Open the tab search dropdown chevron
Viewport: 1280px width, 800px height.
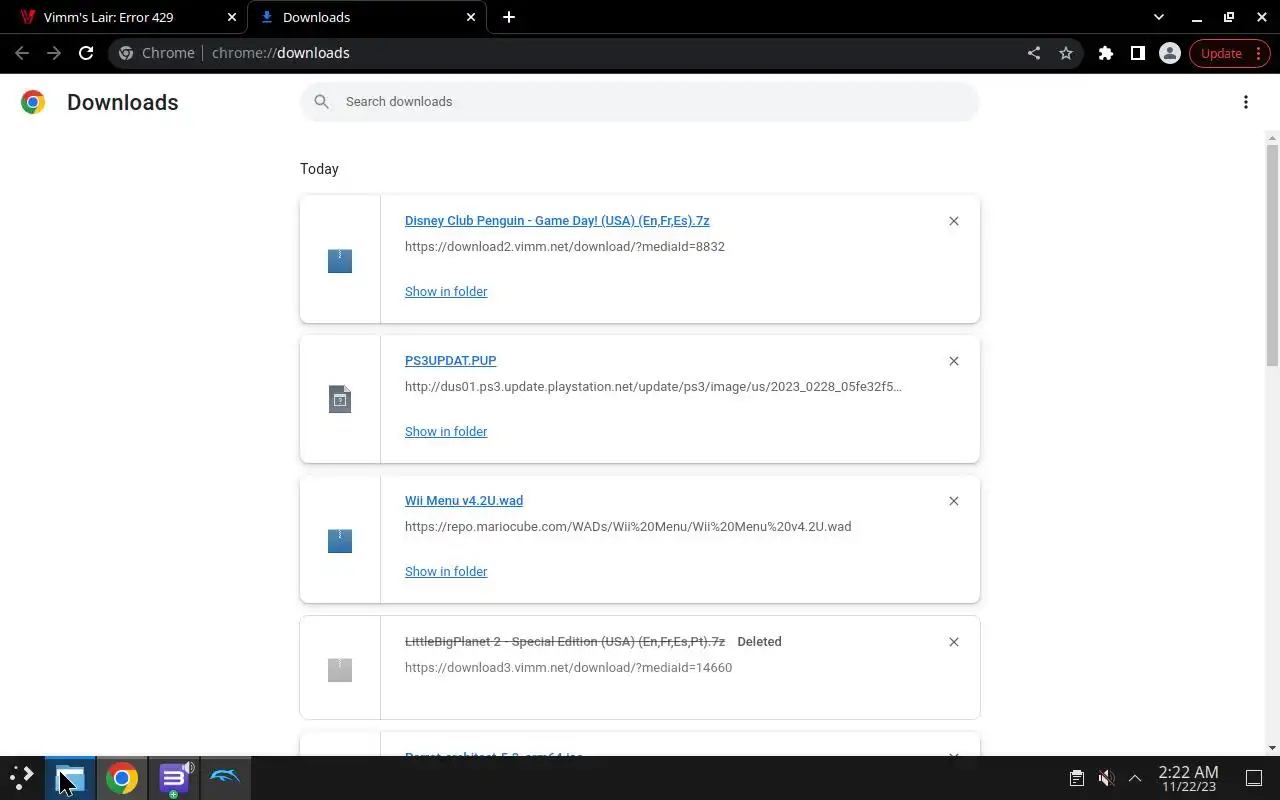[x=1159, y=17]
